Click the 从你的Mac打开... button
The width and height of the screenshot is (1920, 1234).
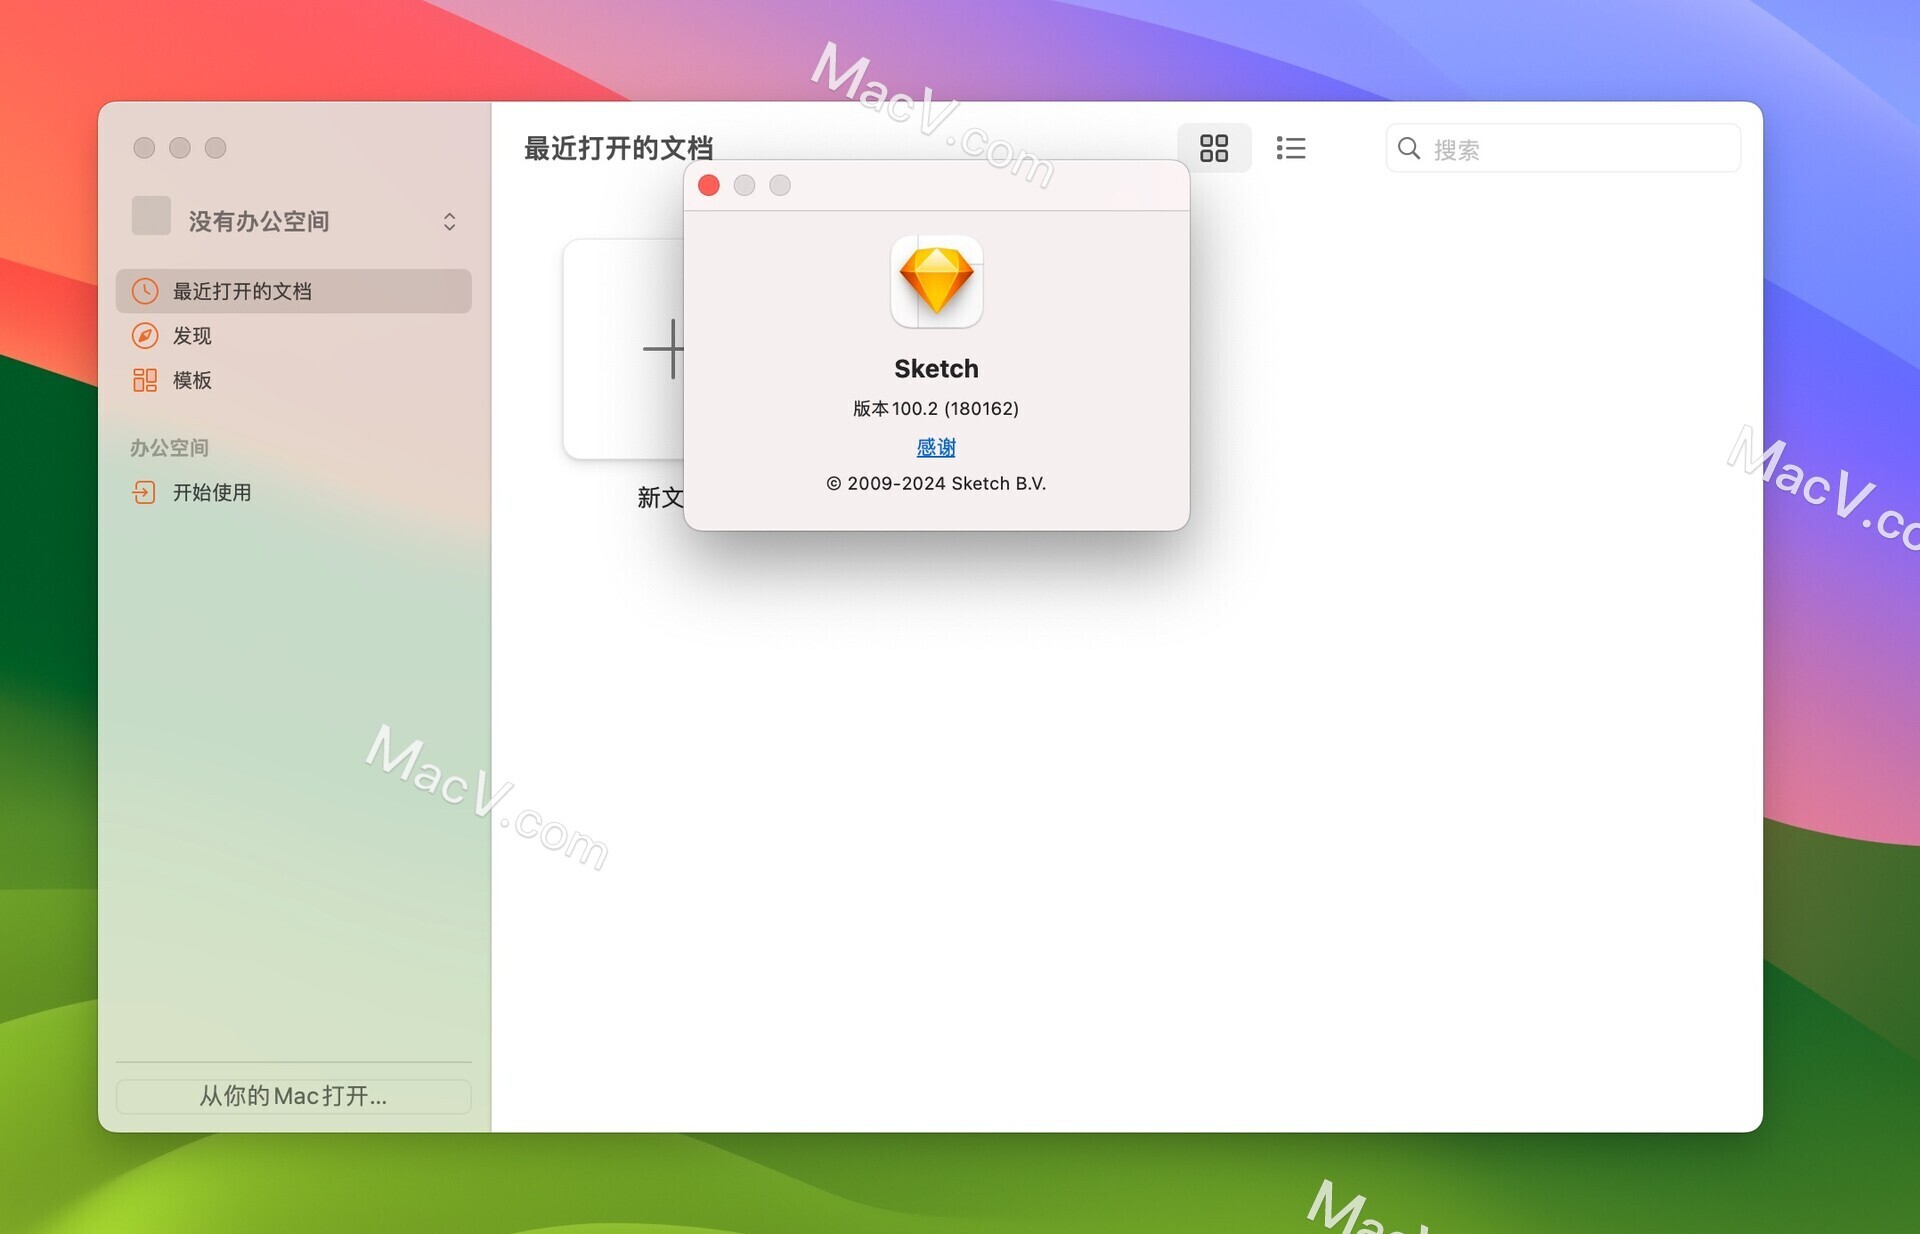[x=294, y=1096]
